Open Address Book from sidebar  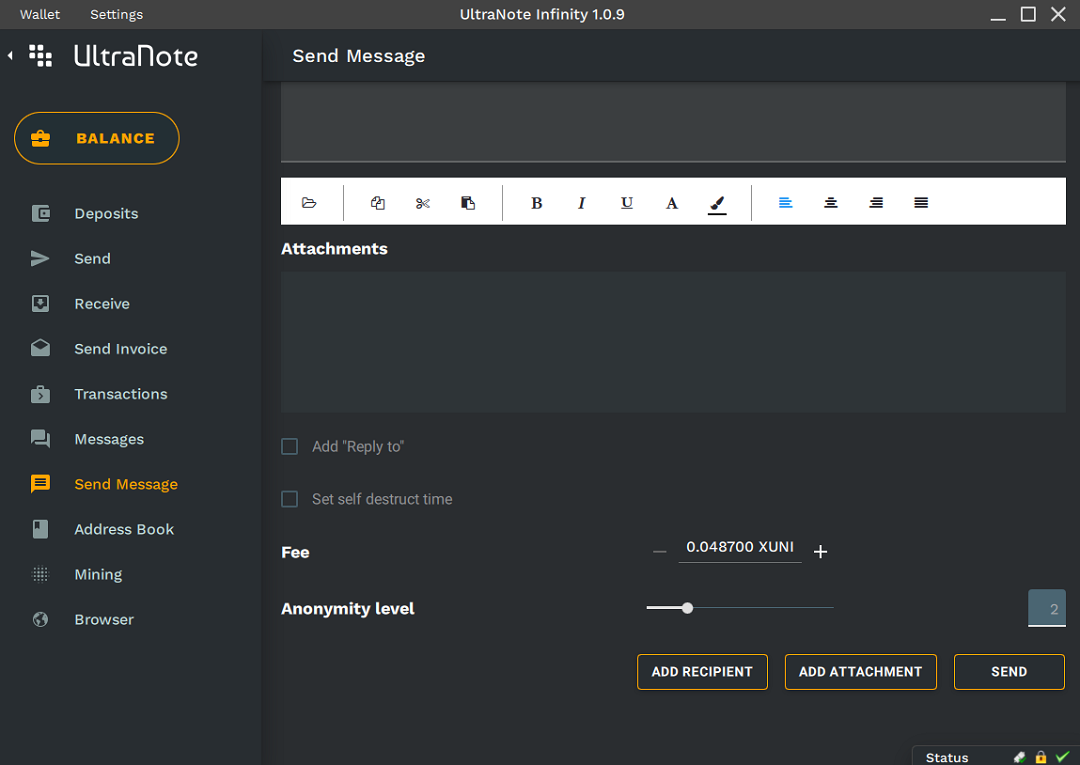click(x=124, y=529)
